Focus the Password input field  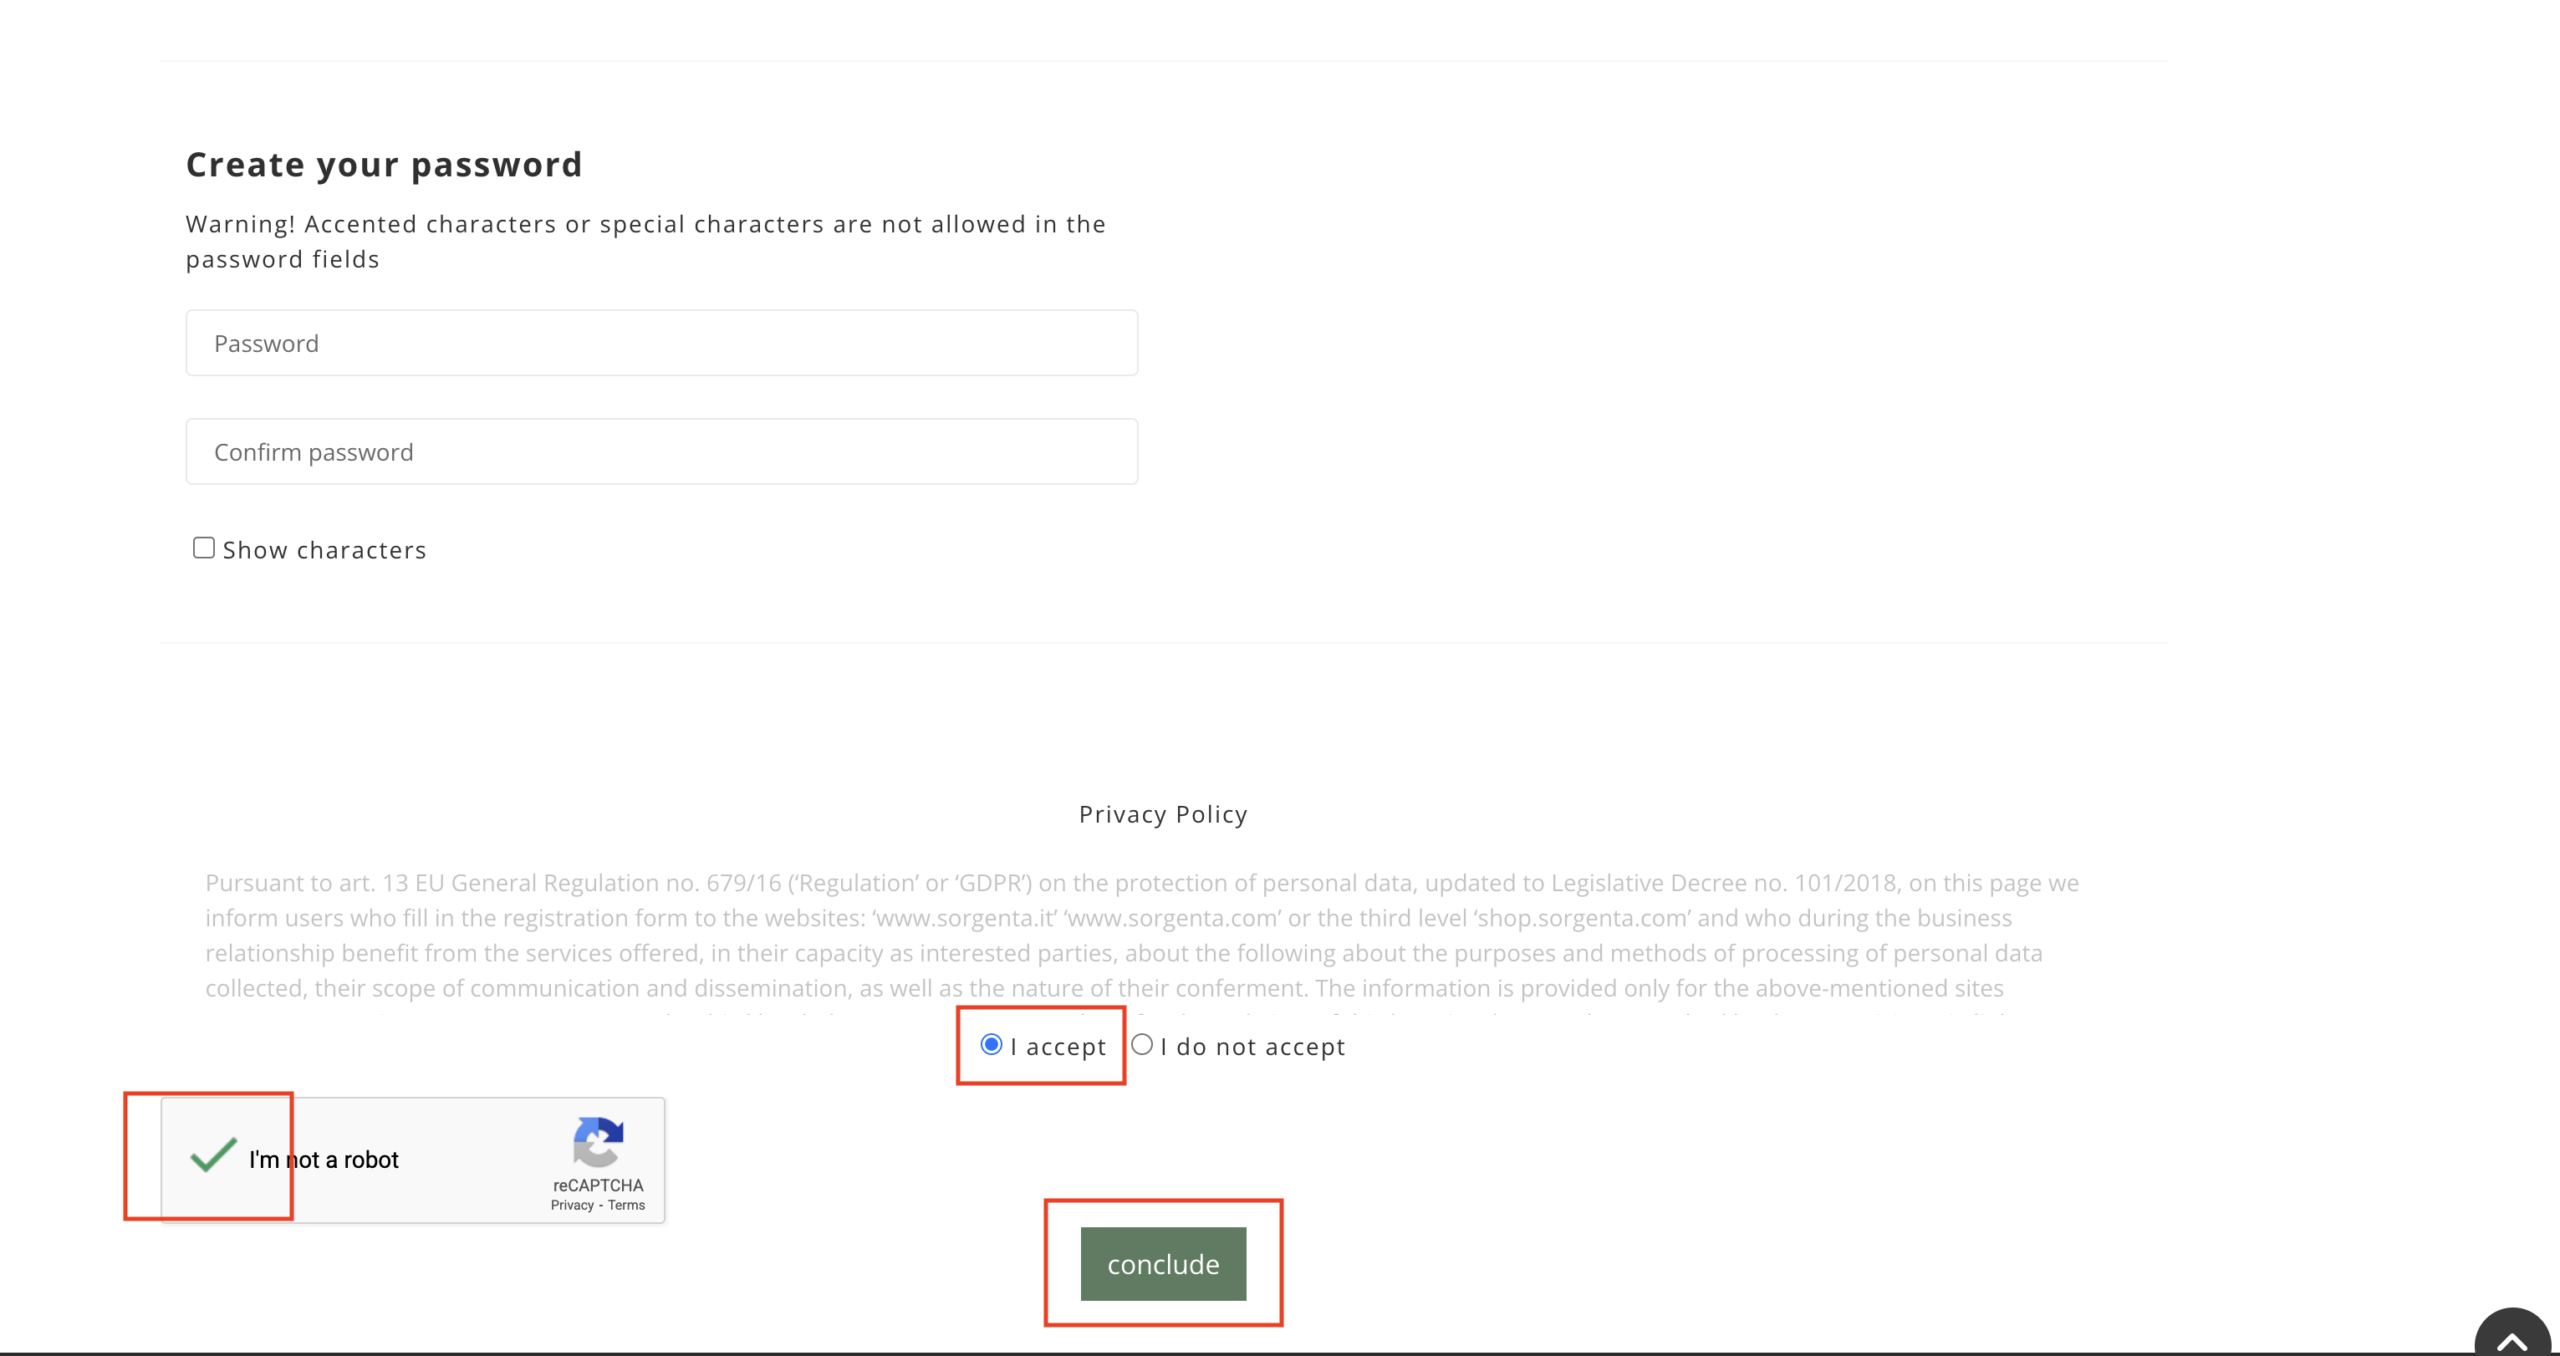pos(661,343)
